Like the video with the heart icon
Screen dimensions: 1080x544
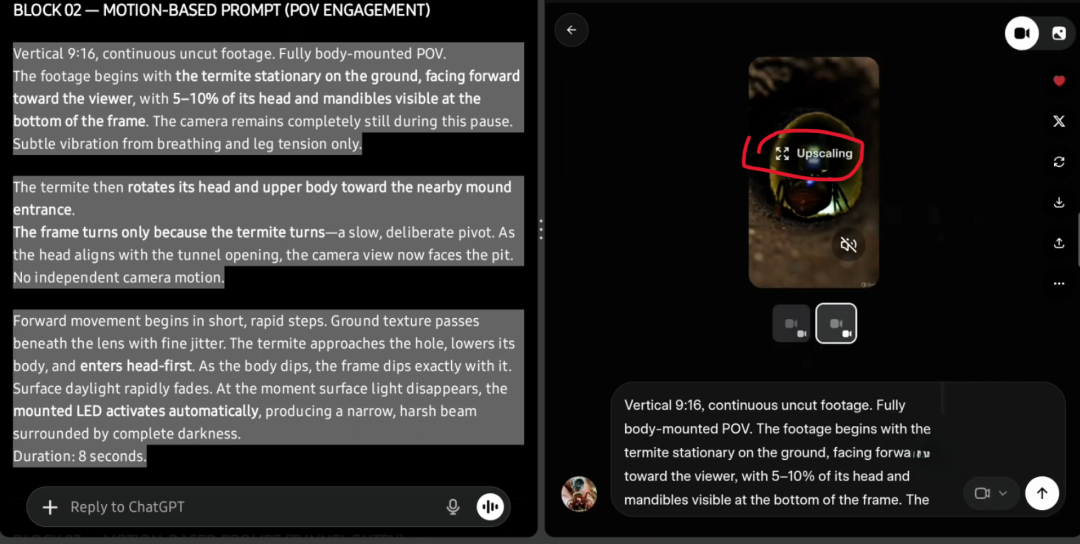coord(1059,81)
